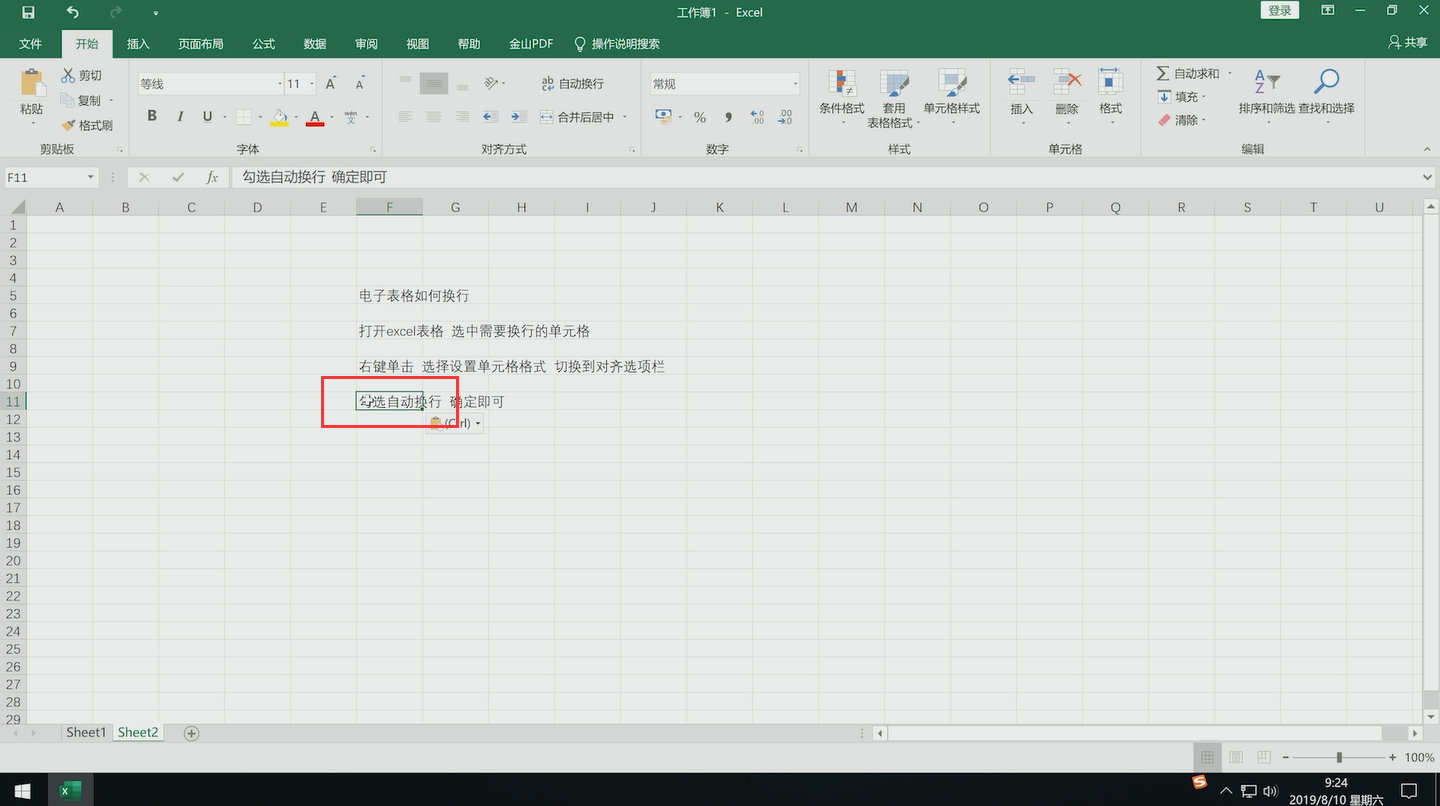Image resolution: width=1440 pixels, height=806 pixels.
Task: Open the font size dropdown showing 11
Action: (312, 84)
